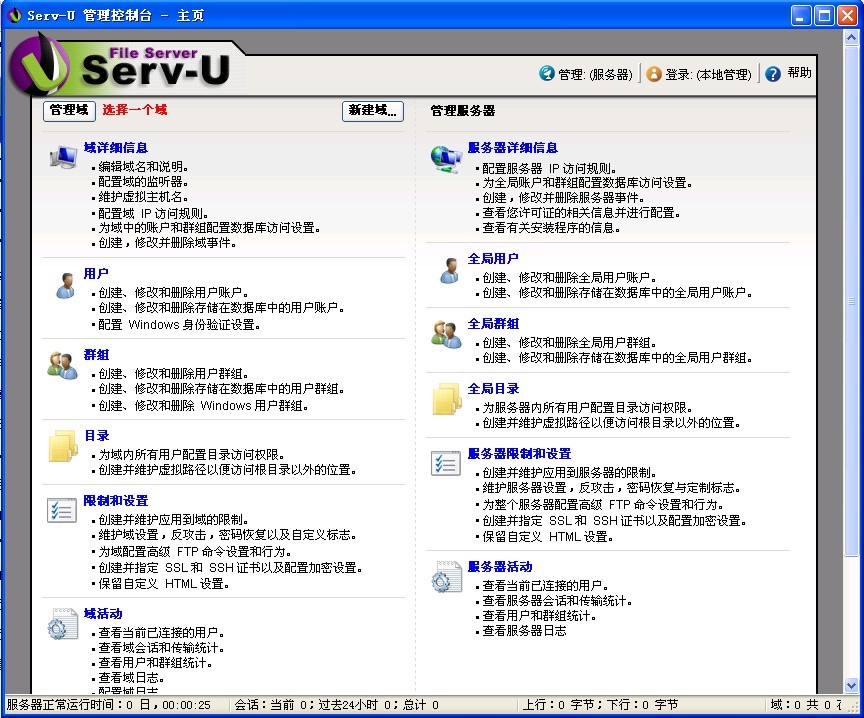864x718 pixels.
Task: Open the 服务器限制和设置 link
Action: point(519,453)
